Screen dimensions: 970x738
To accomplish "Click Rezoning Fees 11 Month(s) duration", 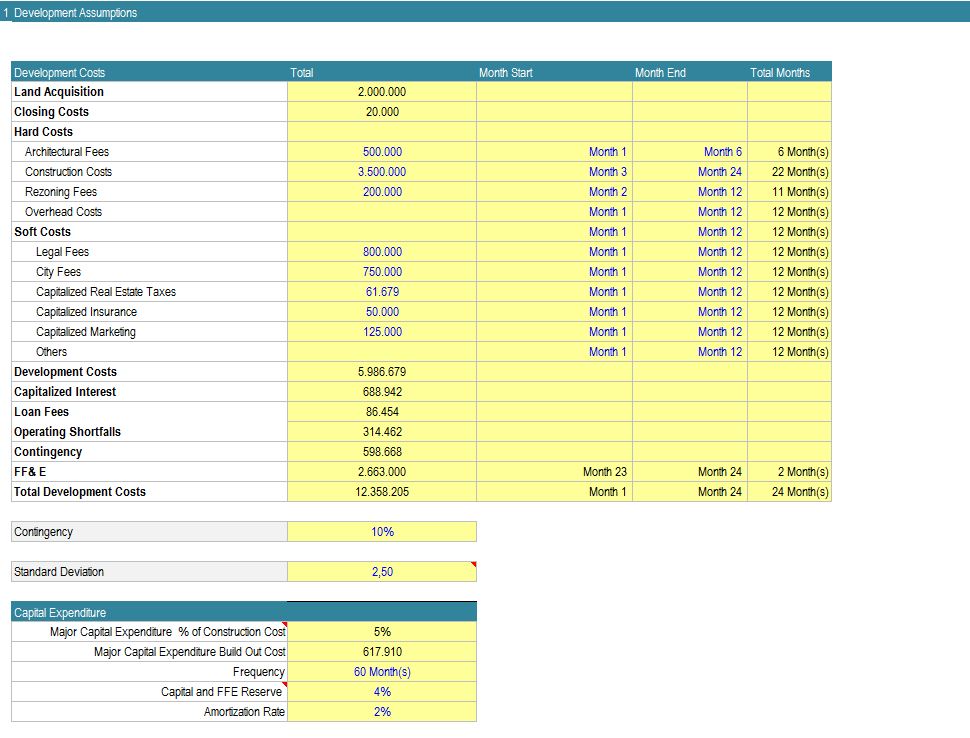I will [789, 192].
